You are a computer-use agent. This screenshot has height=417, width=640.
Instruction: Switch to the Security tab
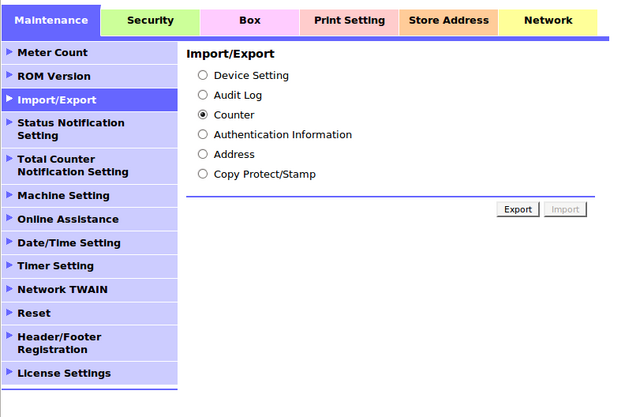150,21
